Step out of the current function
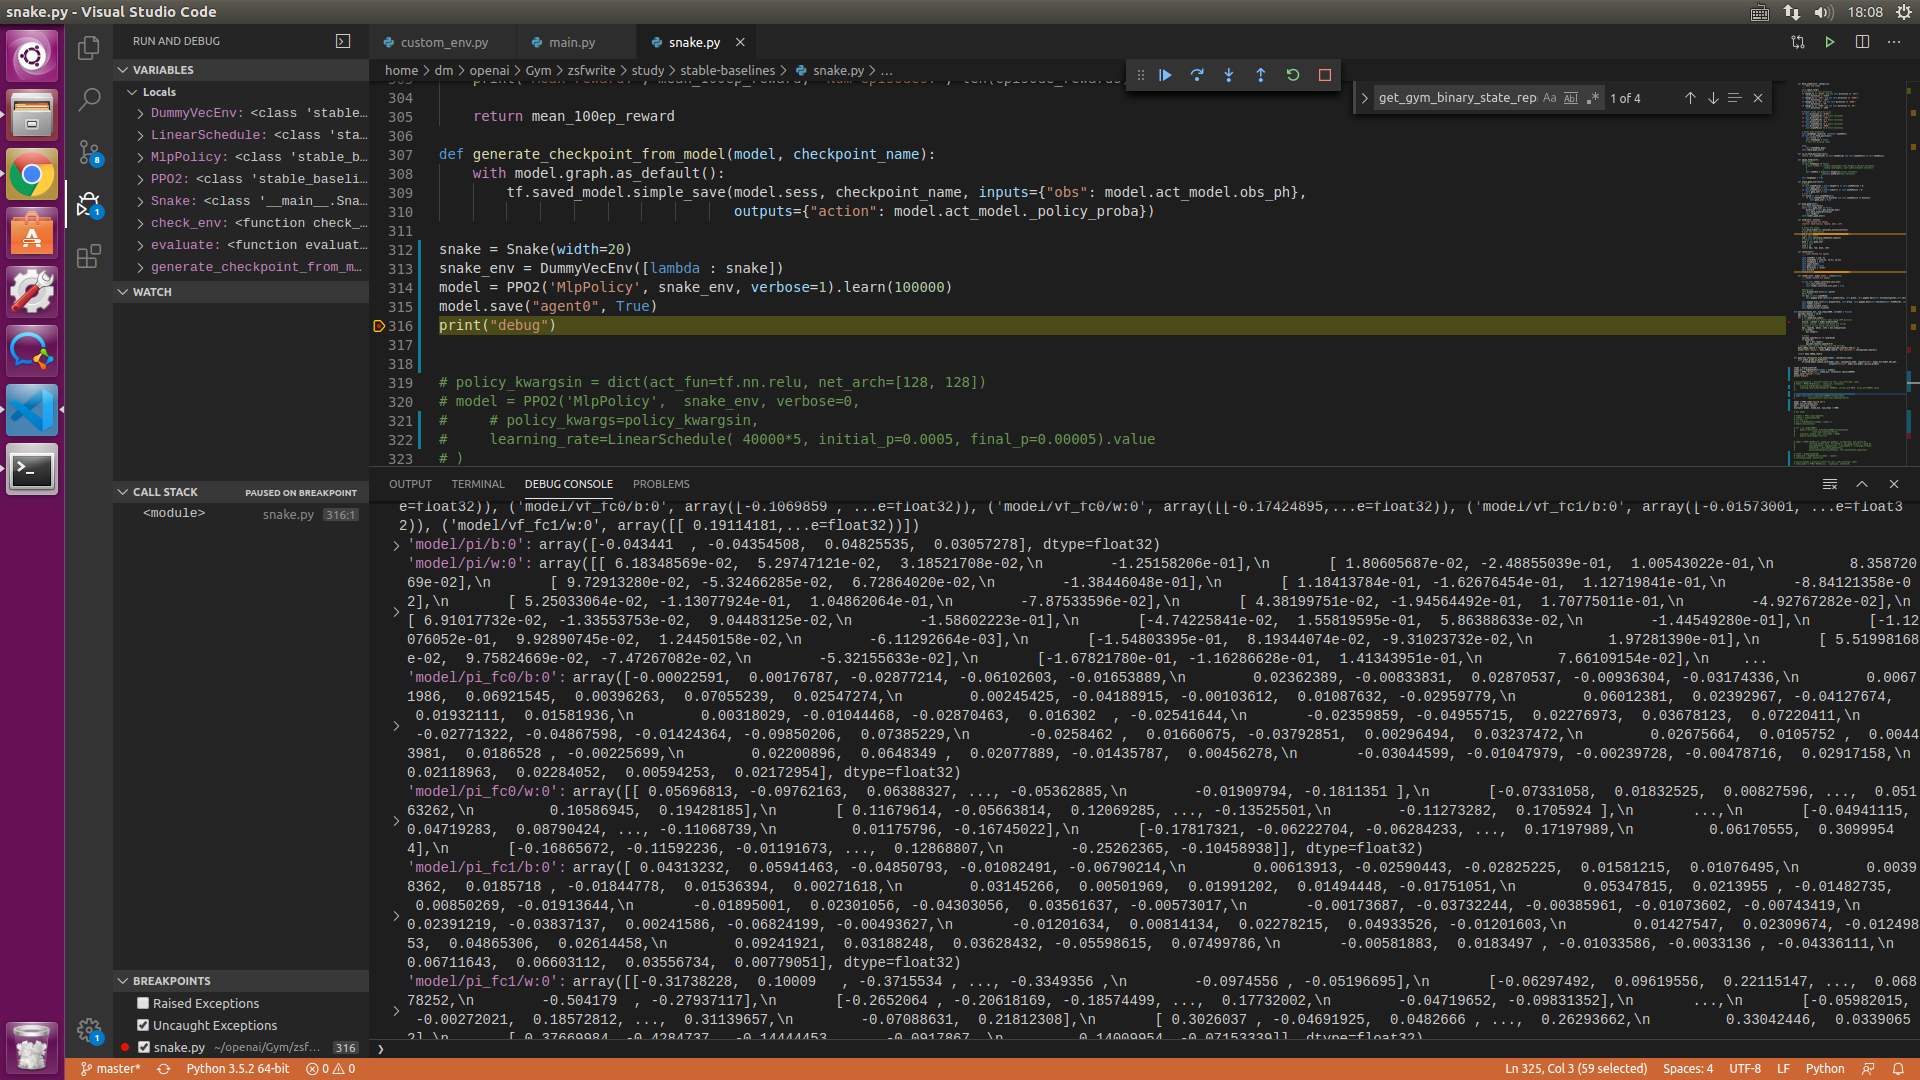Viewport: 1920px width, 1080px height. point(1261,75)
